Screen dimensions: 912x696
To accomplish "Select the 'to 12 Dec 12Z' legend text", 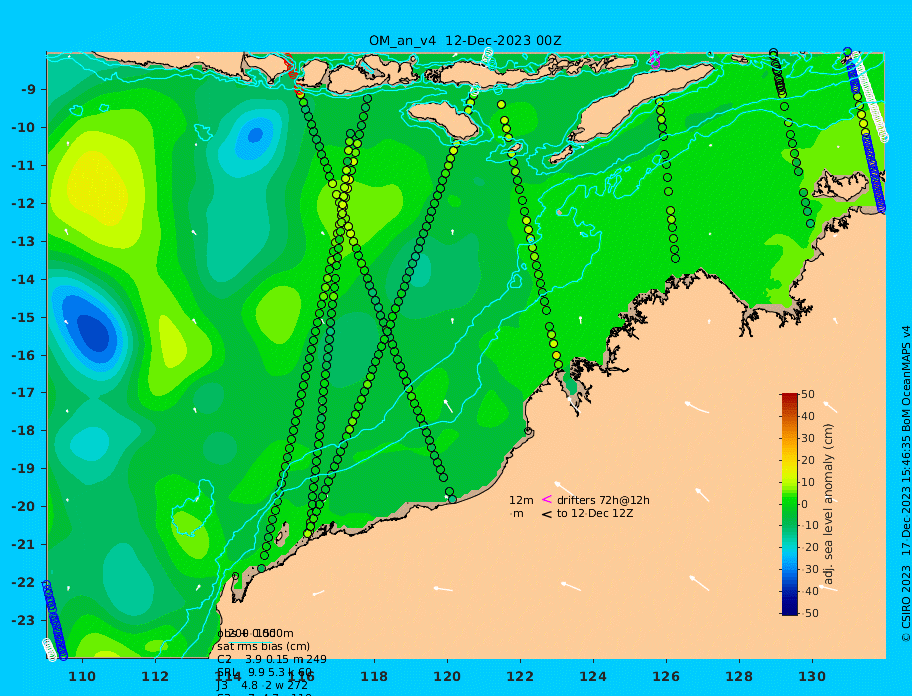I will (595, 514).
